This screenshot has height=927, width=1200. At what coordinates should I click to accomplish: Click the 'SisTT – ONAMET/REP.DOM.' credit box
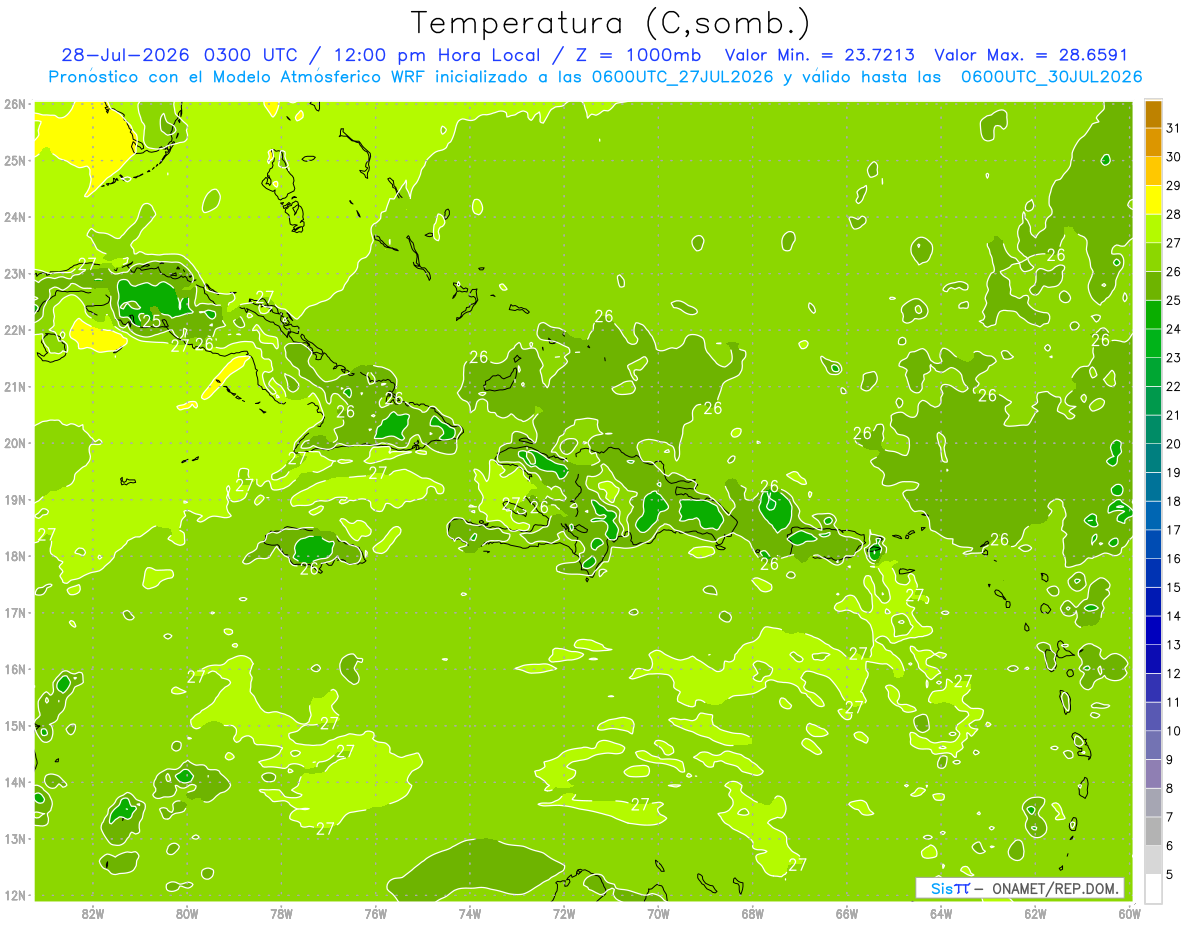(x=1020, y=888)
